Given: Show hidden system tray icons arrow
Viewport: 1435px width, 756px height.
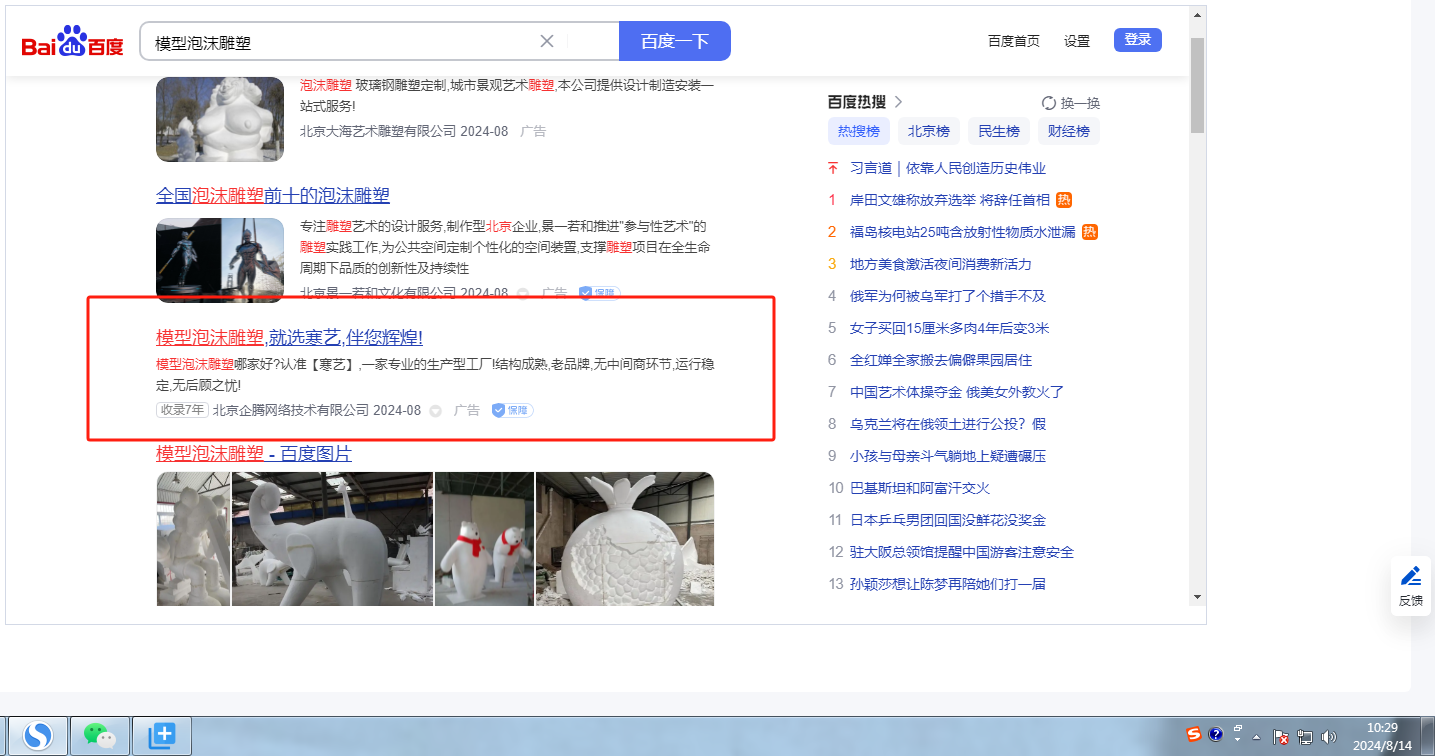Looking at the screenshot, I should coord(1257,737).
